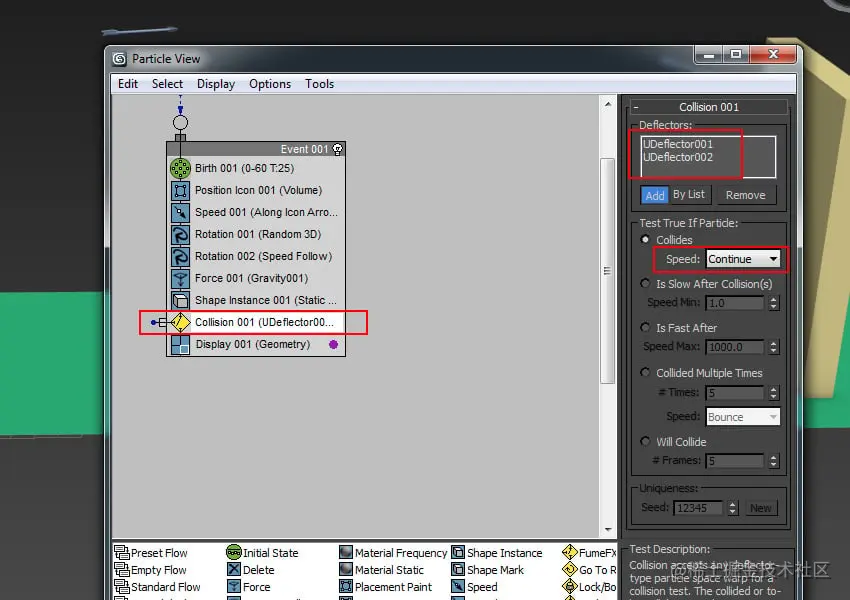This screenshot has height=600, width=850.
Task: Click the Shape Instance 001 operator icon in Event 001
Action: (180, 300)
